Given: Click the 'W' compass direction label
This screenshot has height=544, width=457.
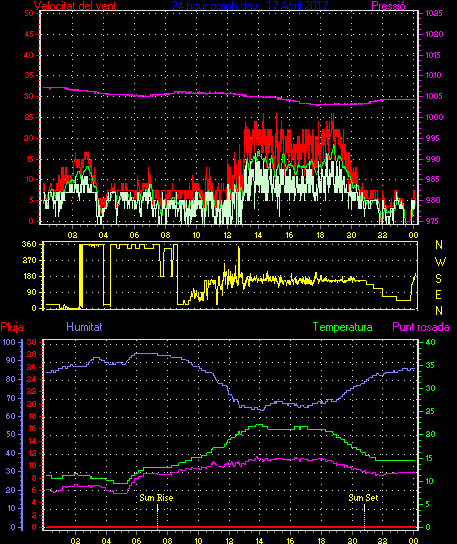Looking at the screenshot, I should click(x=440, y=262).
